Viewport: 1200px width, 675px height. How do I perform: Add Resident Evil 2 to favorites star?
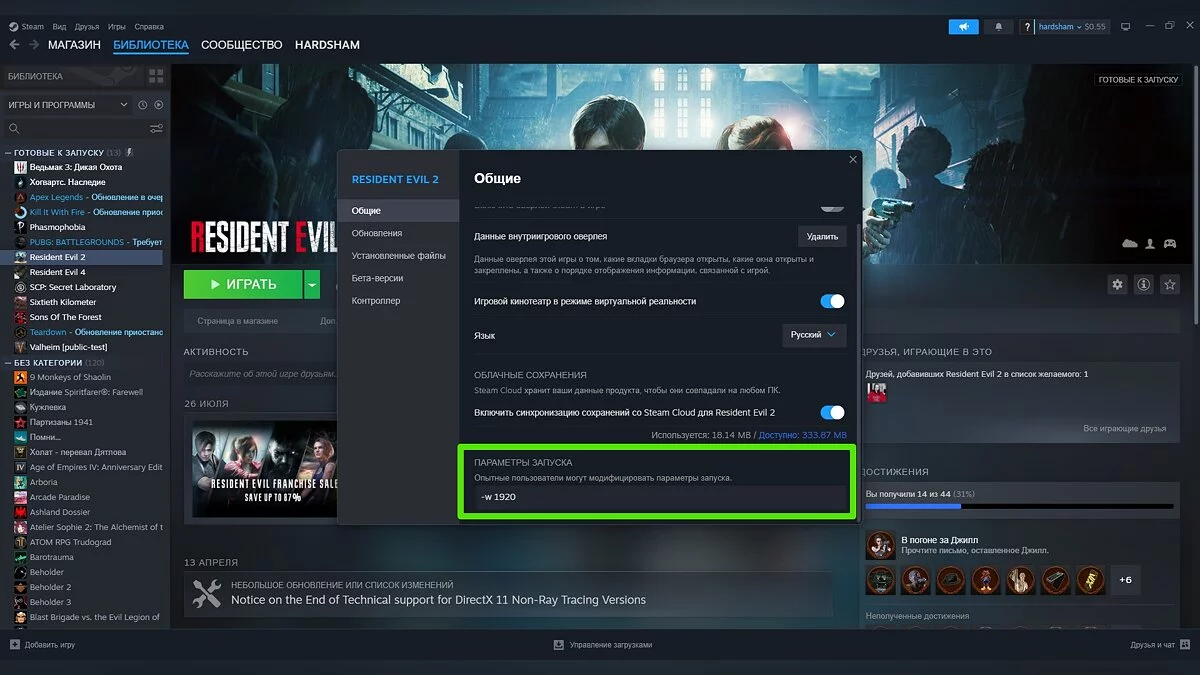tap(1170, 285)
